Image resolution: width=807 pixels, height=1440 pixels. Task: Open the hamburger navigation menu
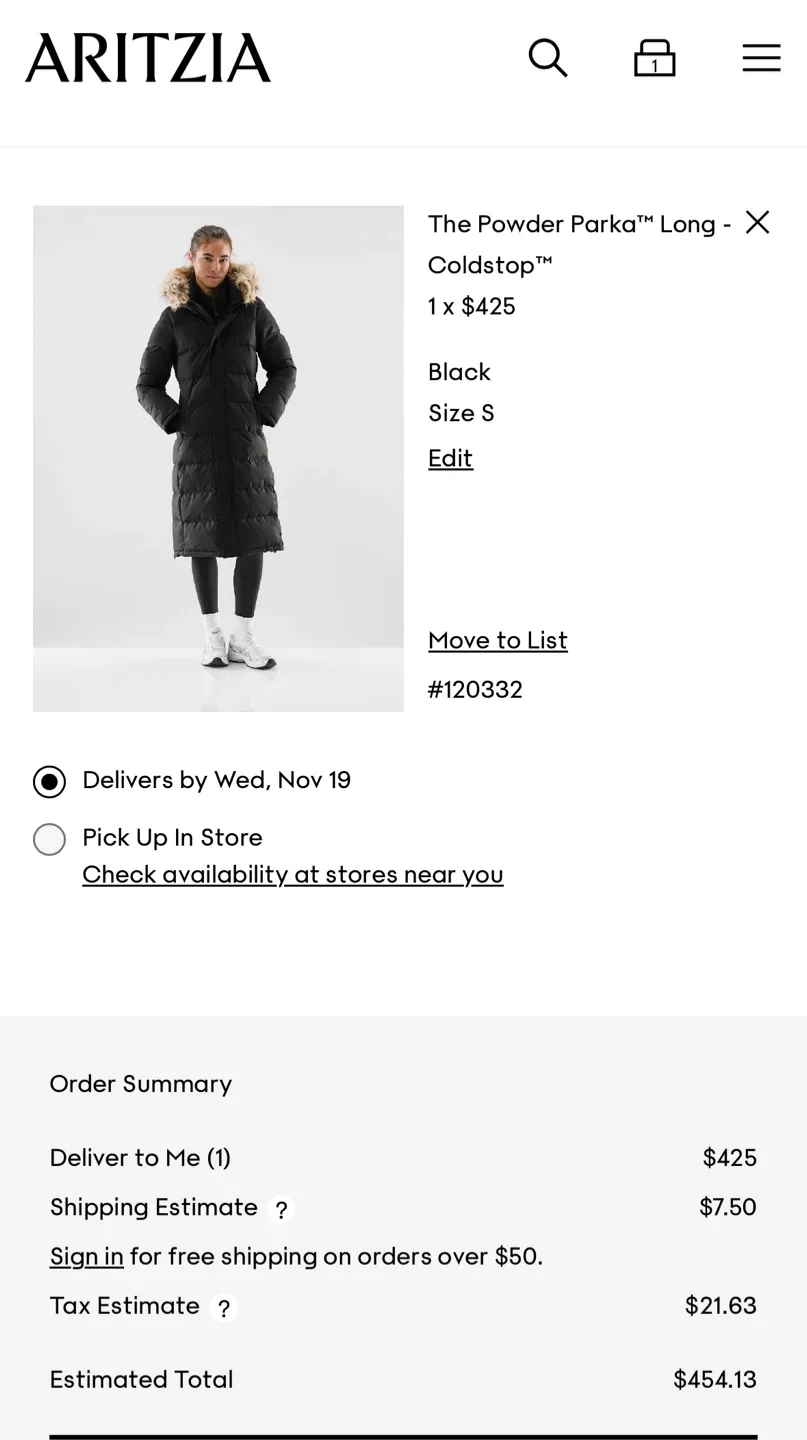pyautogui.click(x=761, y=58)
